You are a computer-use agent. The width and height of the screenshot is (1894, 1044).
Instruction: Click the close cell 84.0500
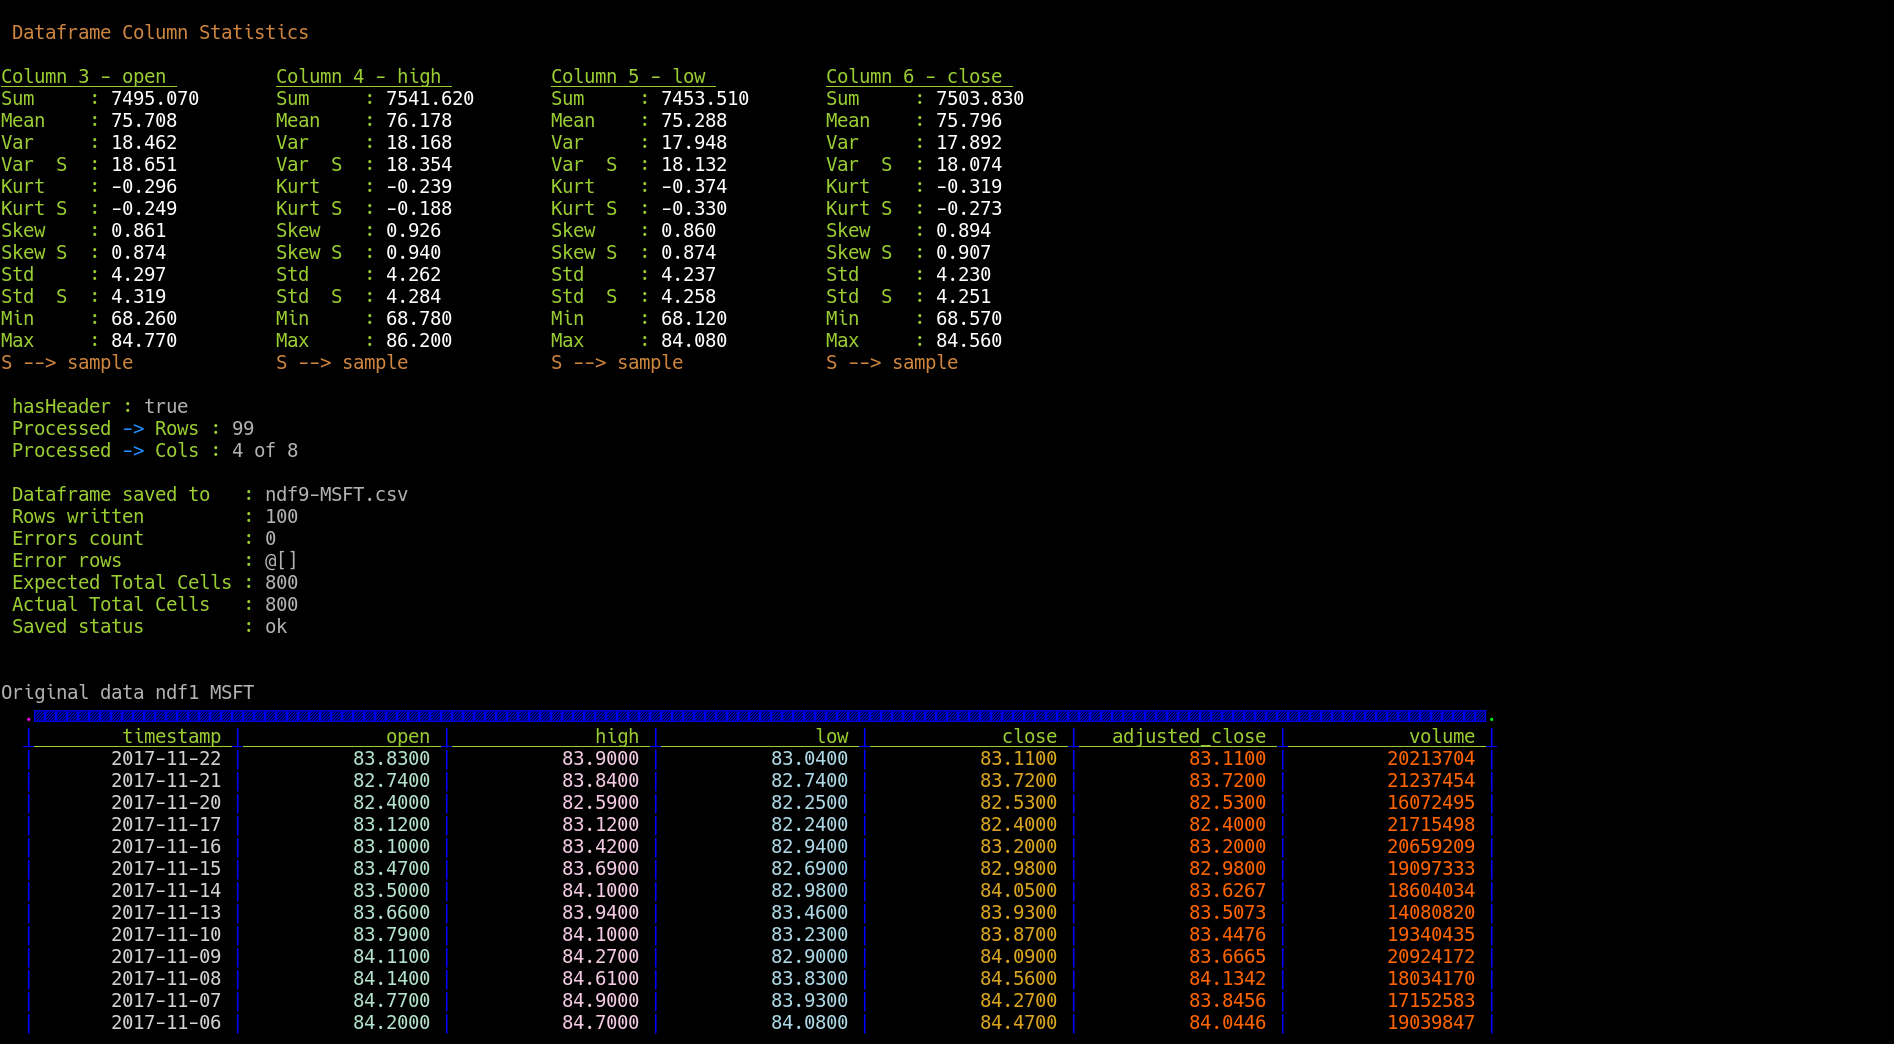click(x=1019, y=890)
